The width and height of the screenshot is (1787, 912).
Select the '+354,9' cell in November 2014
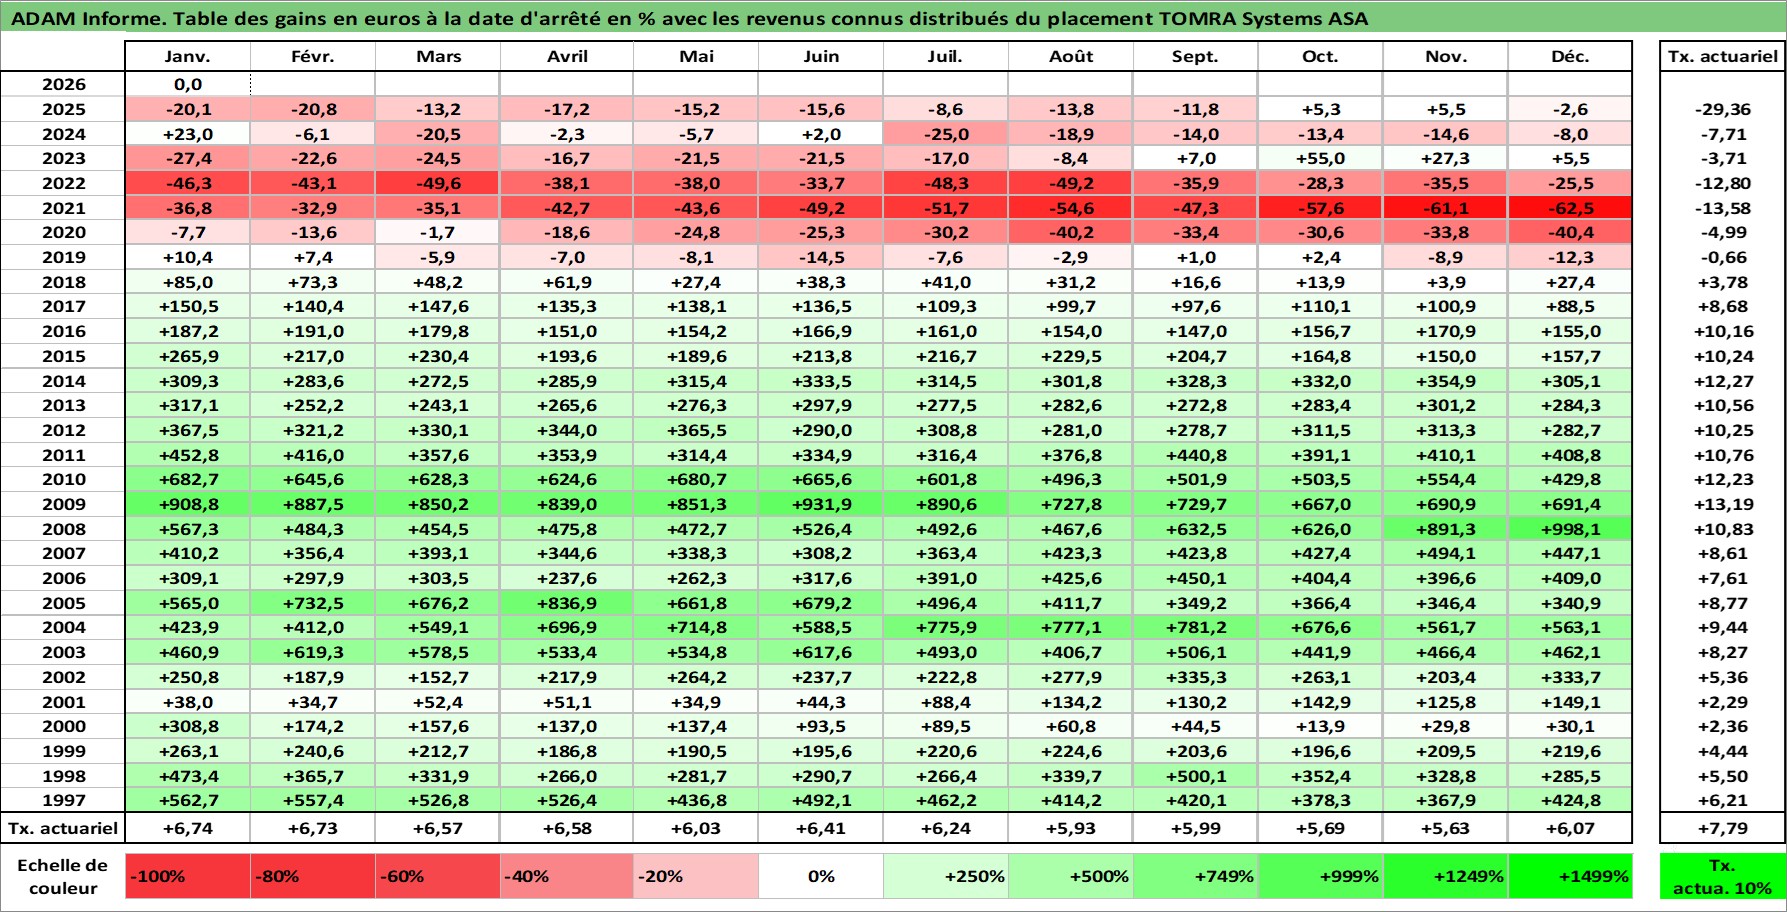pos(1445,381)
